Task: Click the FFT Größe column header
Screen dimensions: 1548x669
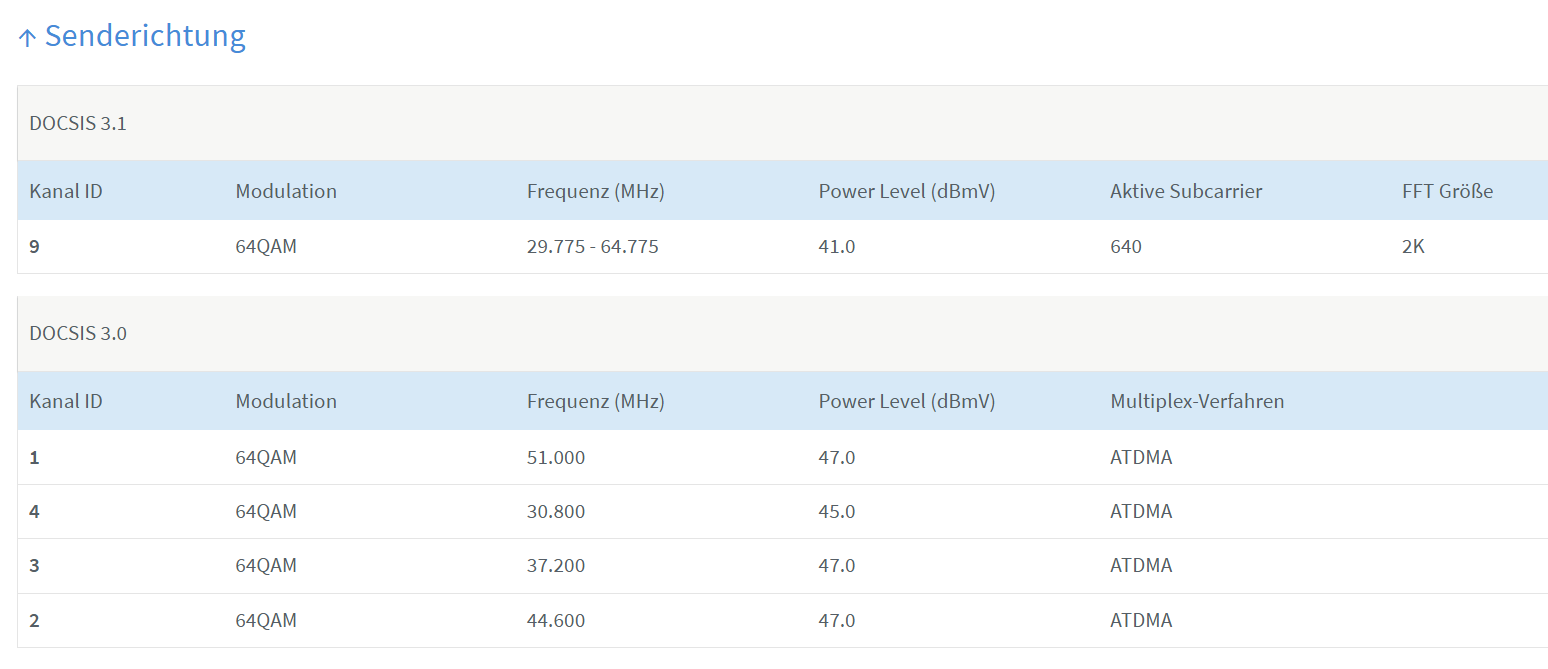Action: pos(1448,191)
